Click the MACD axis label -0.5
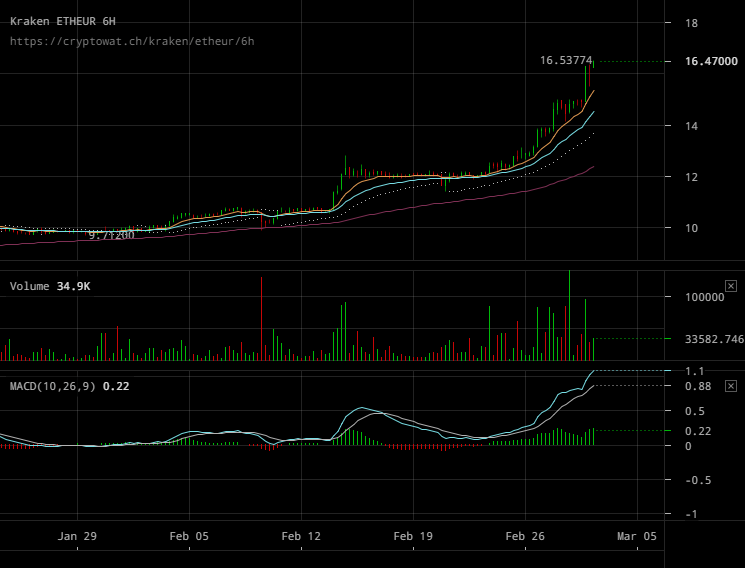745x568 pixels. (x=698, y=480)
